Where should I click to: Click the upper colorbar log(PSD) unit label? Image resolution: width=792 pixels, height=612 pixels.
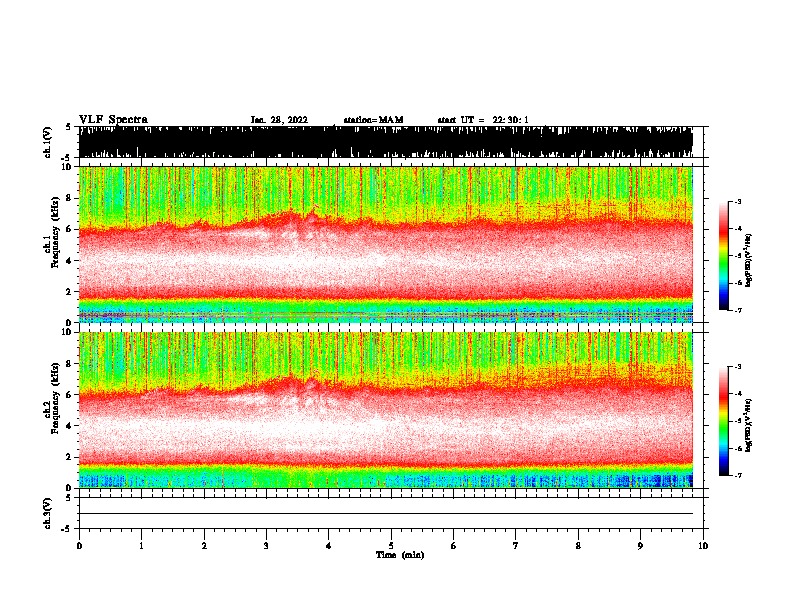coord(748,260)
